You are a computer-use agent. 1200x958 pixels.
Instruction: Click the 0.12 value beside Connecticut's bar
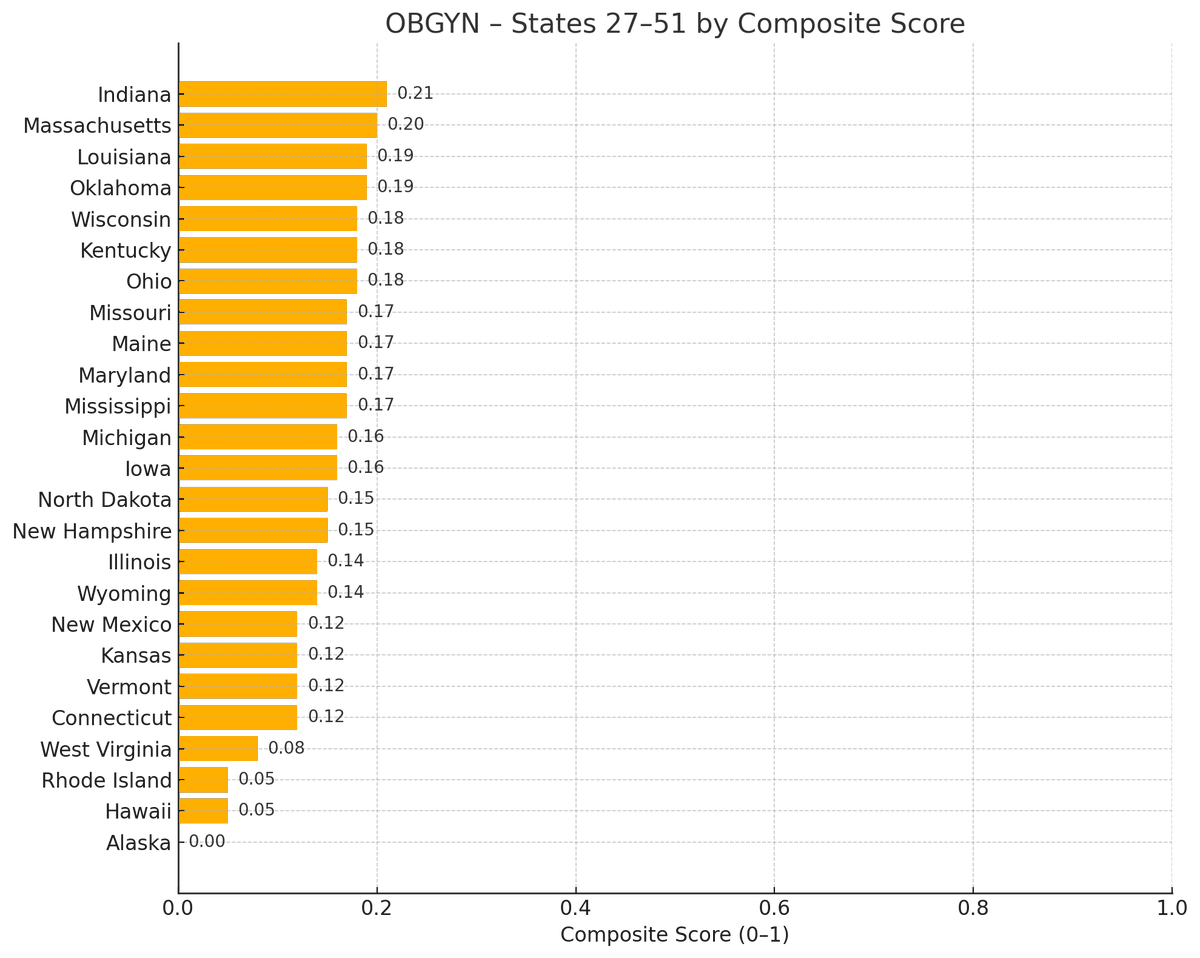point(326,717)
